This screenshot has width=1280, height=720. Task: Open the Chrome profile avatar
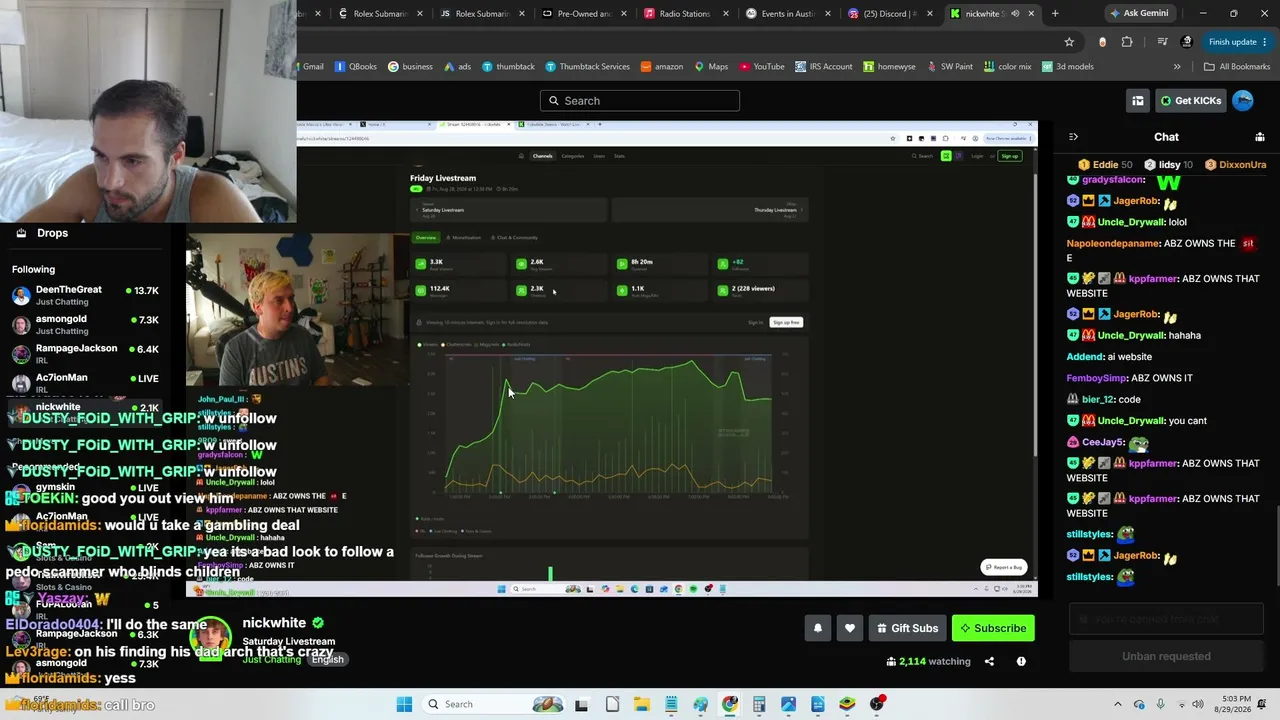1187,42
